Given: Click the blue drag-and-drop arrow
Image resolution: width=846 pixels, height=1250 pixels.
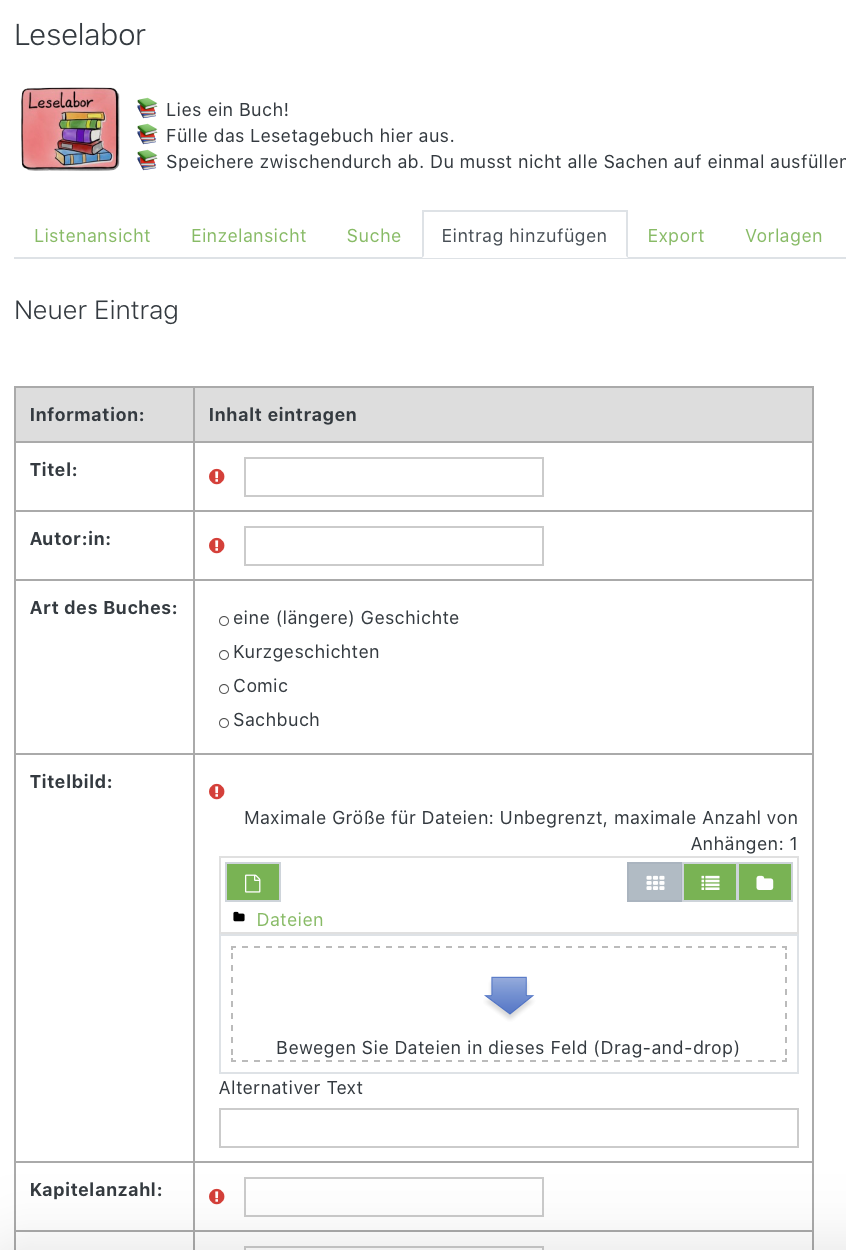Looking at the screenshot, I should click(509, 995).
